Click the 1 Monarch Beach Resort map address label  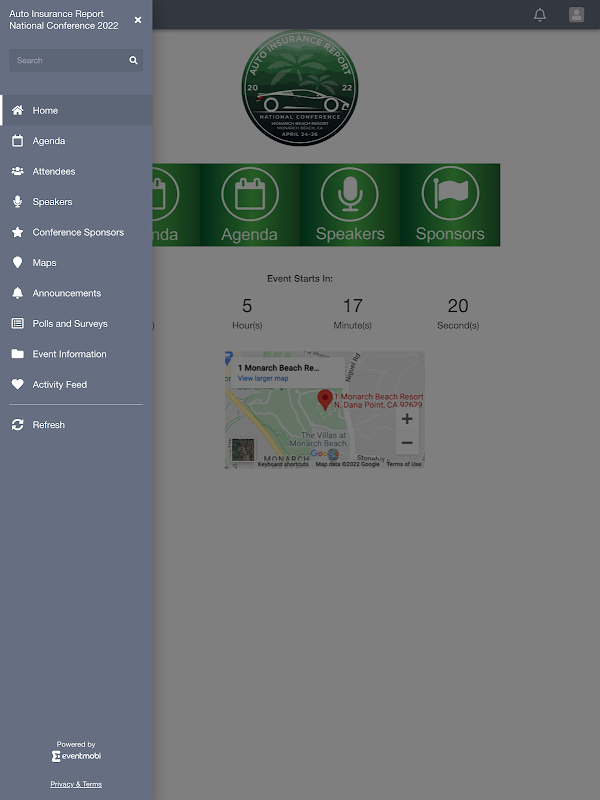tap(379, 401)
